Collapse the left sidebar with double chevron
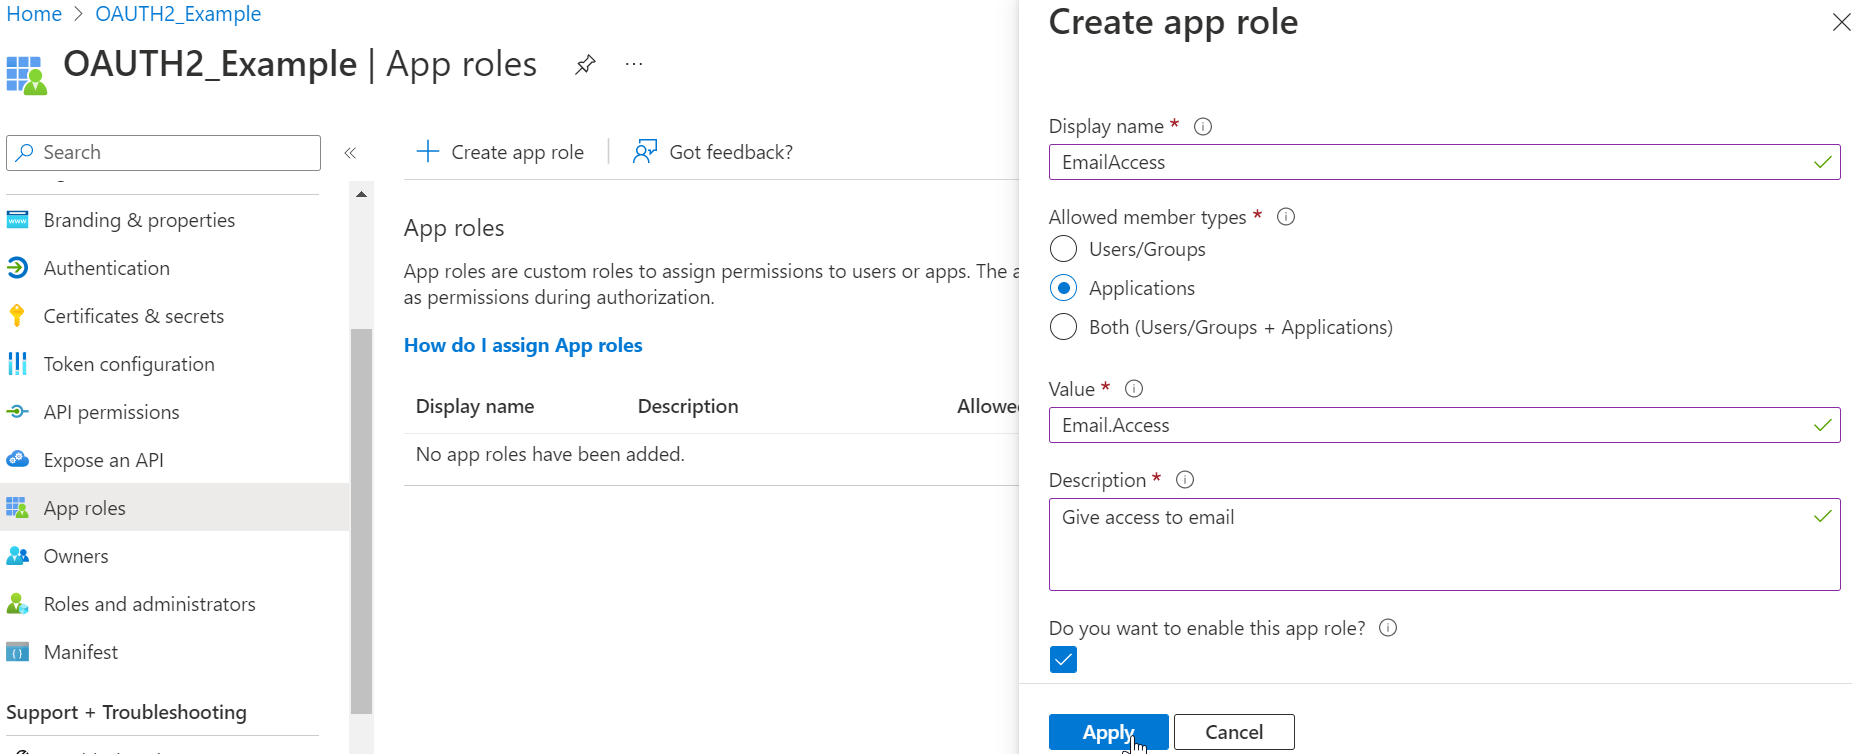The height and width of the screenshot is (754, 1852). (x=350, y=153)
